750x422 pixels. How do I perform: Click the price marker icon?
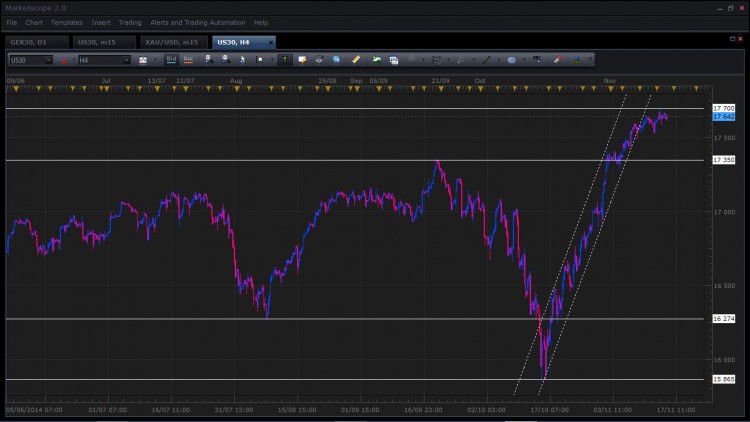pos(537,59)
